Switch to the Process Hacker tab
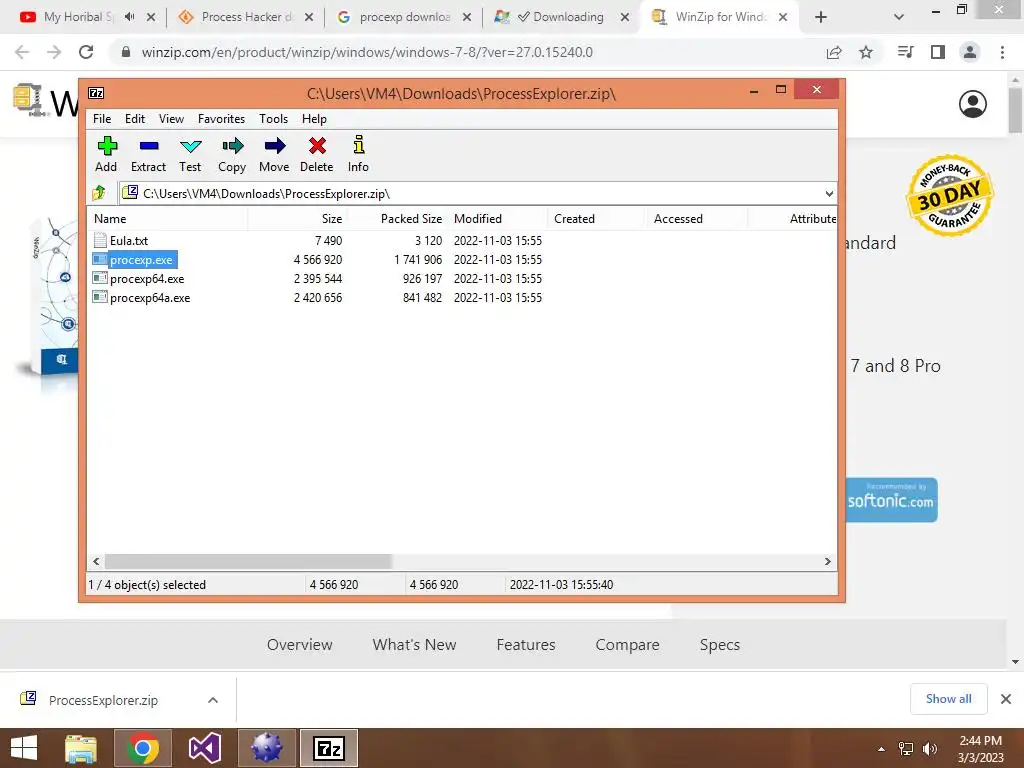Image resolution: width=1024 pixels, height=768 pixels. (x=246, y=17)
